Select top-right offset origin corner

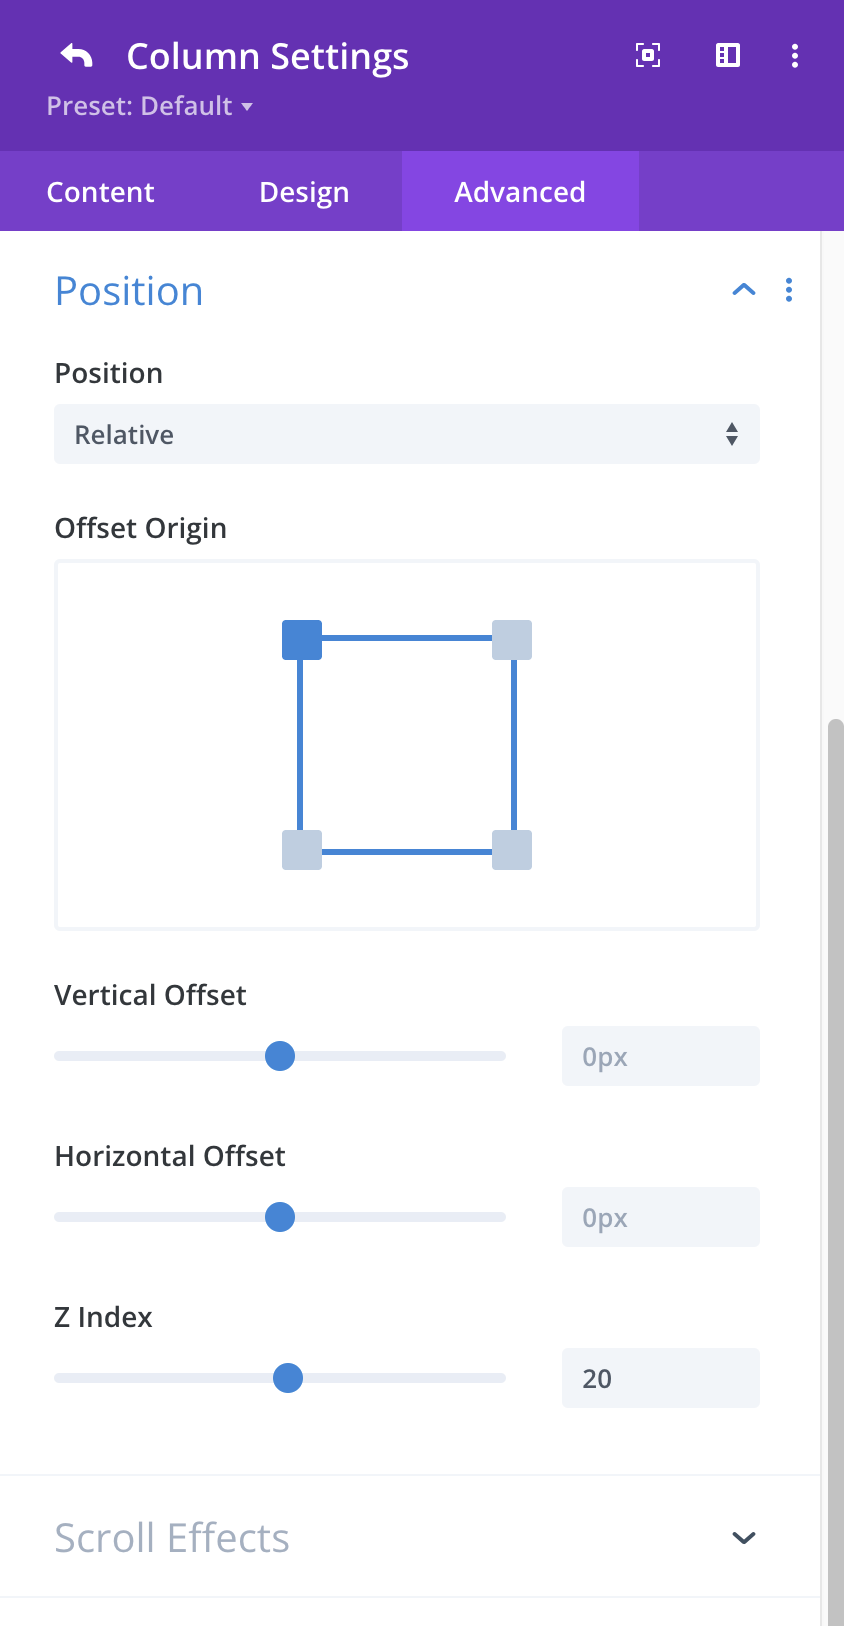(512, 640)
